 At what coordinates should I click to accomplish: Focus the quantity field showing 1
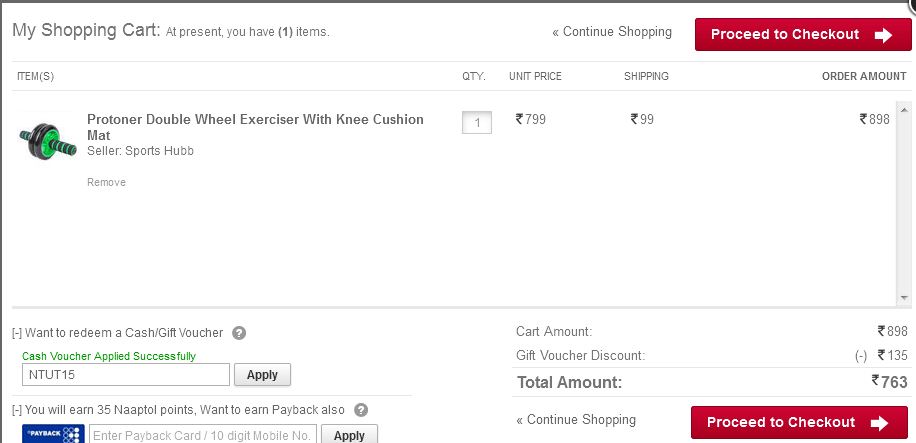[477, 123]
